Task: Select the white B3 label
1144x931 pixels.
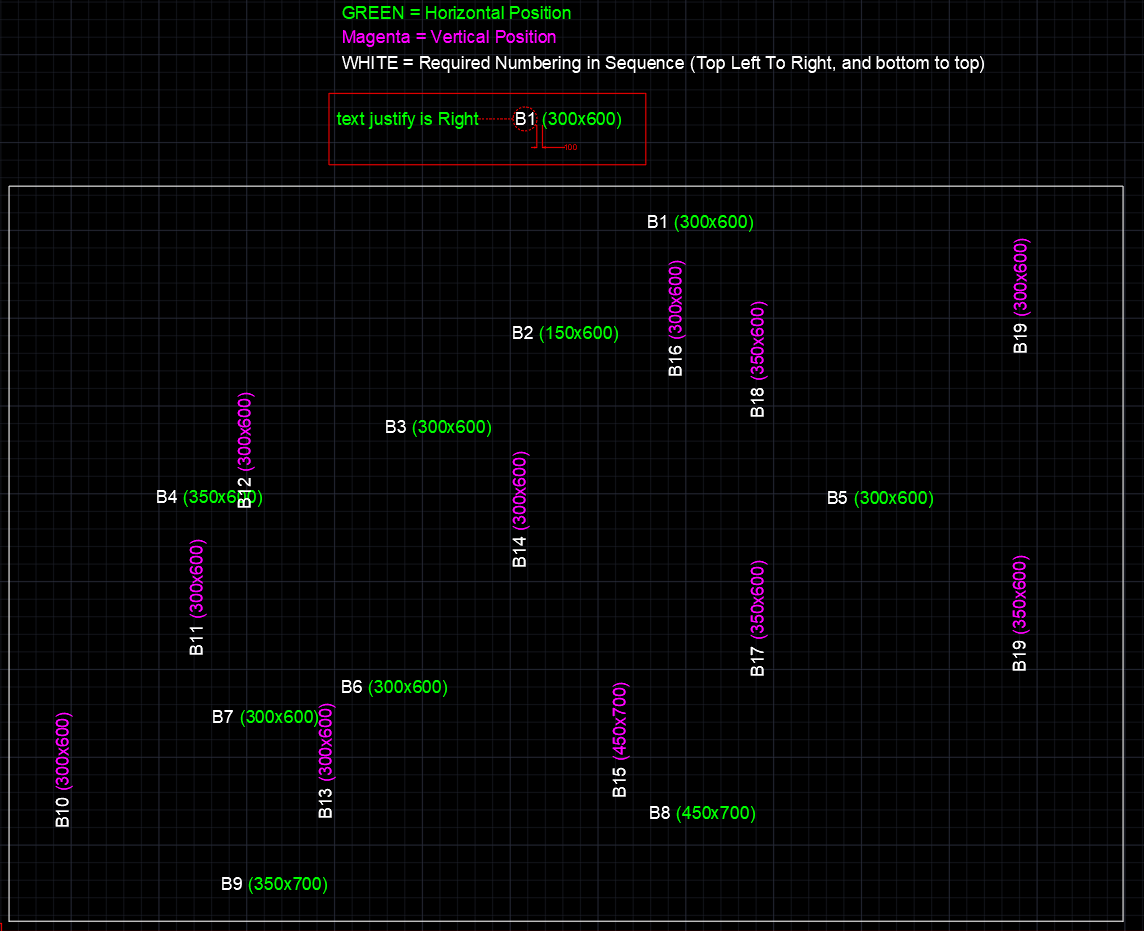Action: pyautogui.click(x=395, y=427)
